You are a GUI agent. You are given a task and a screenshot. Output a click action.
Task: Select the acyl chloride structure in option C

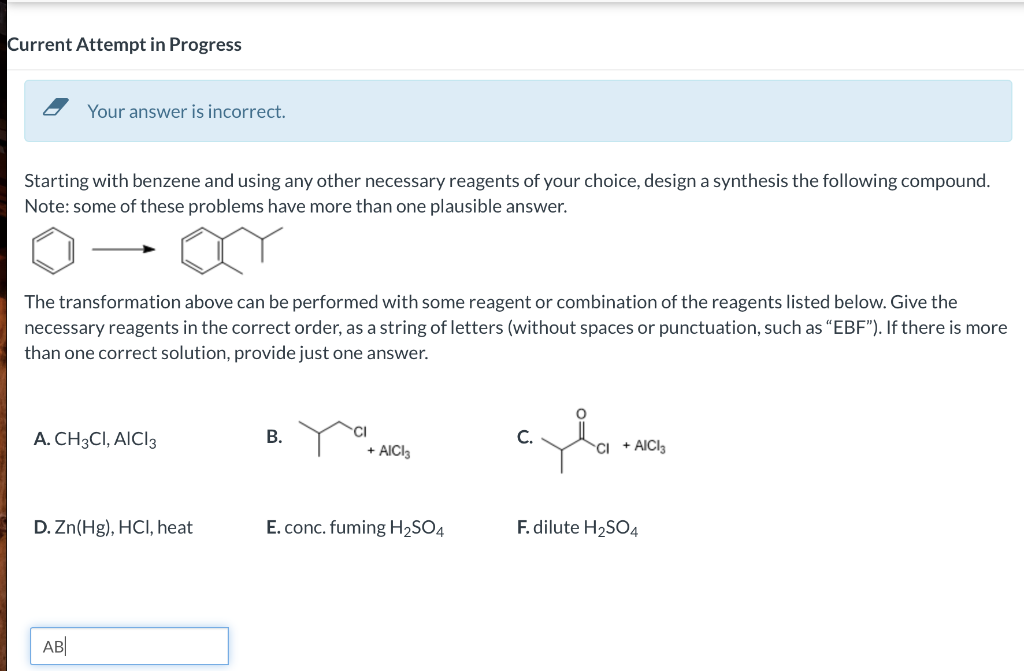point(568,440)
